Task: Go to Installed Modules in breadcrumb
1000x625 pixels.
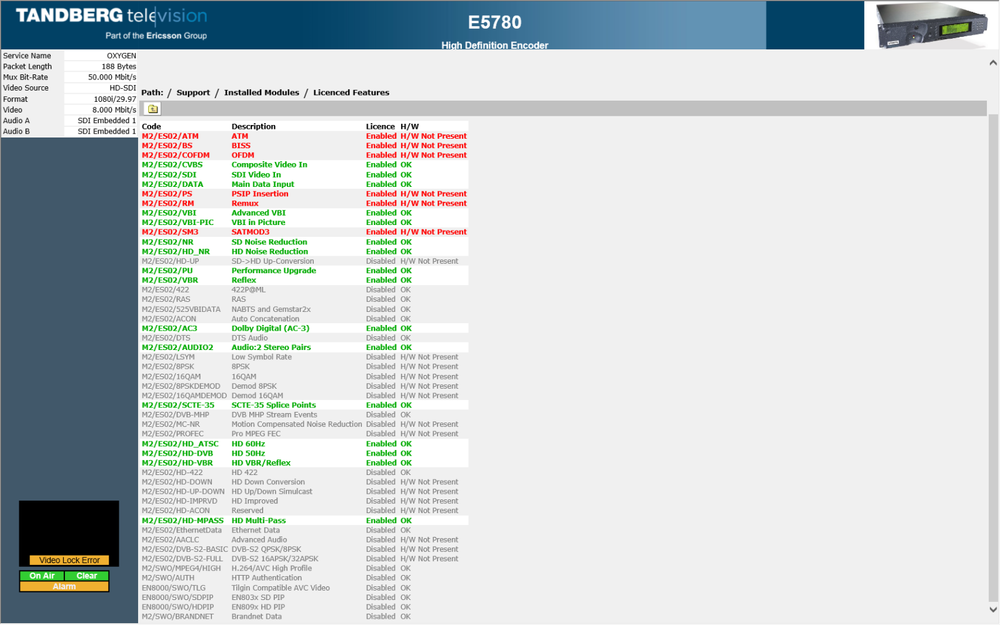Action: click(x=261, y=93)
